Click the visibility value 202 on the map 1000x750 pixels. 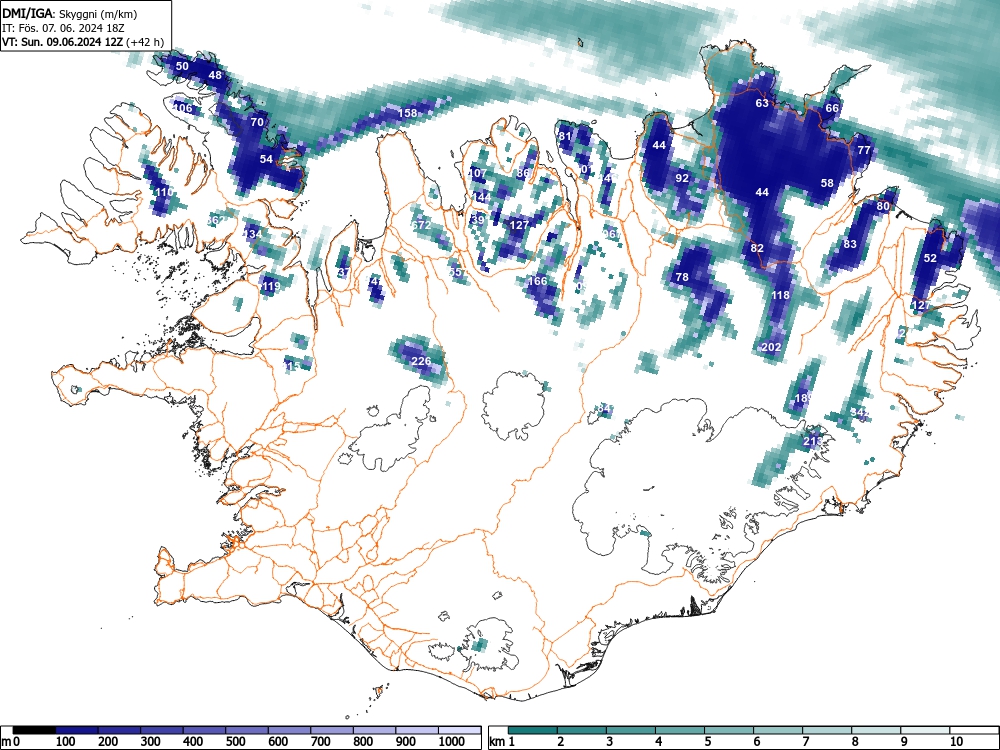772,347
